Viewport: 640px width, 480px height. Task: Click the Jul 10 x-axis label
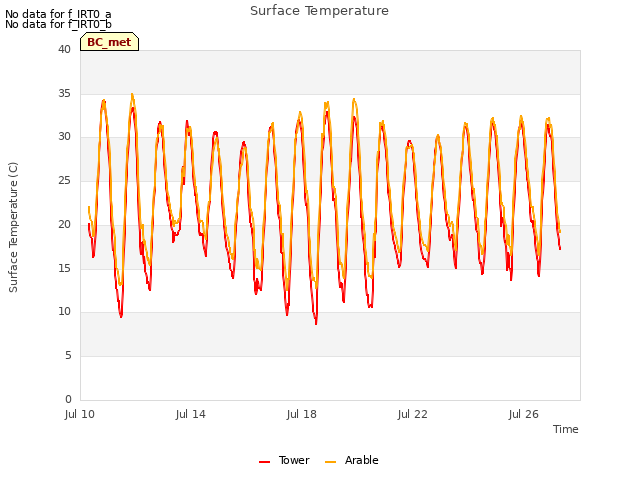click(80, 414)
